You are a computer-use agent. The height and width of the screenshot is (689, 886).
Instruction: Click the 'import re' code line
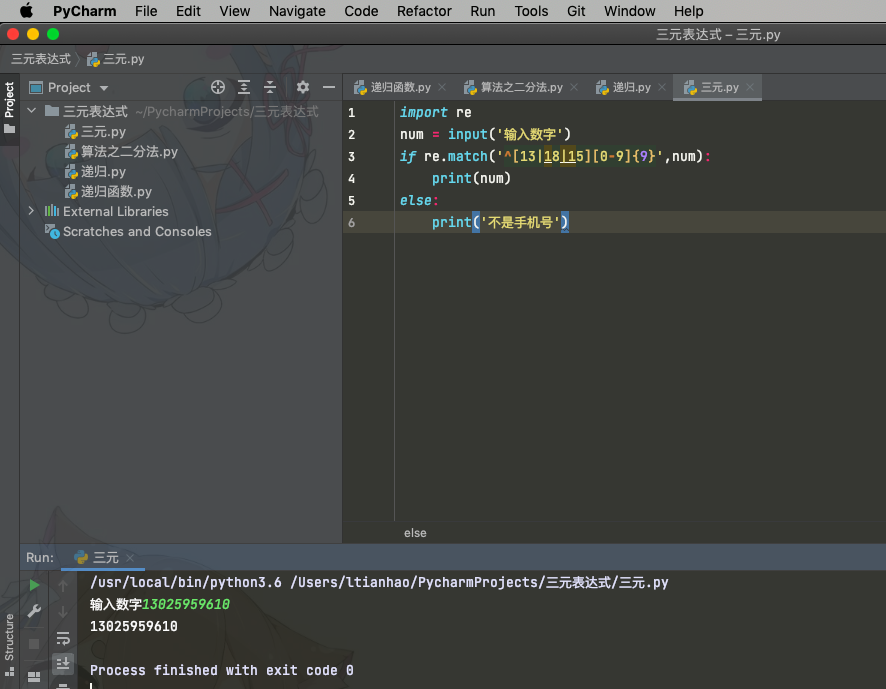[x=435, y=112]
